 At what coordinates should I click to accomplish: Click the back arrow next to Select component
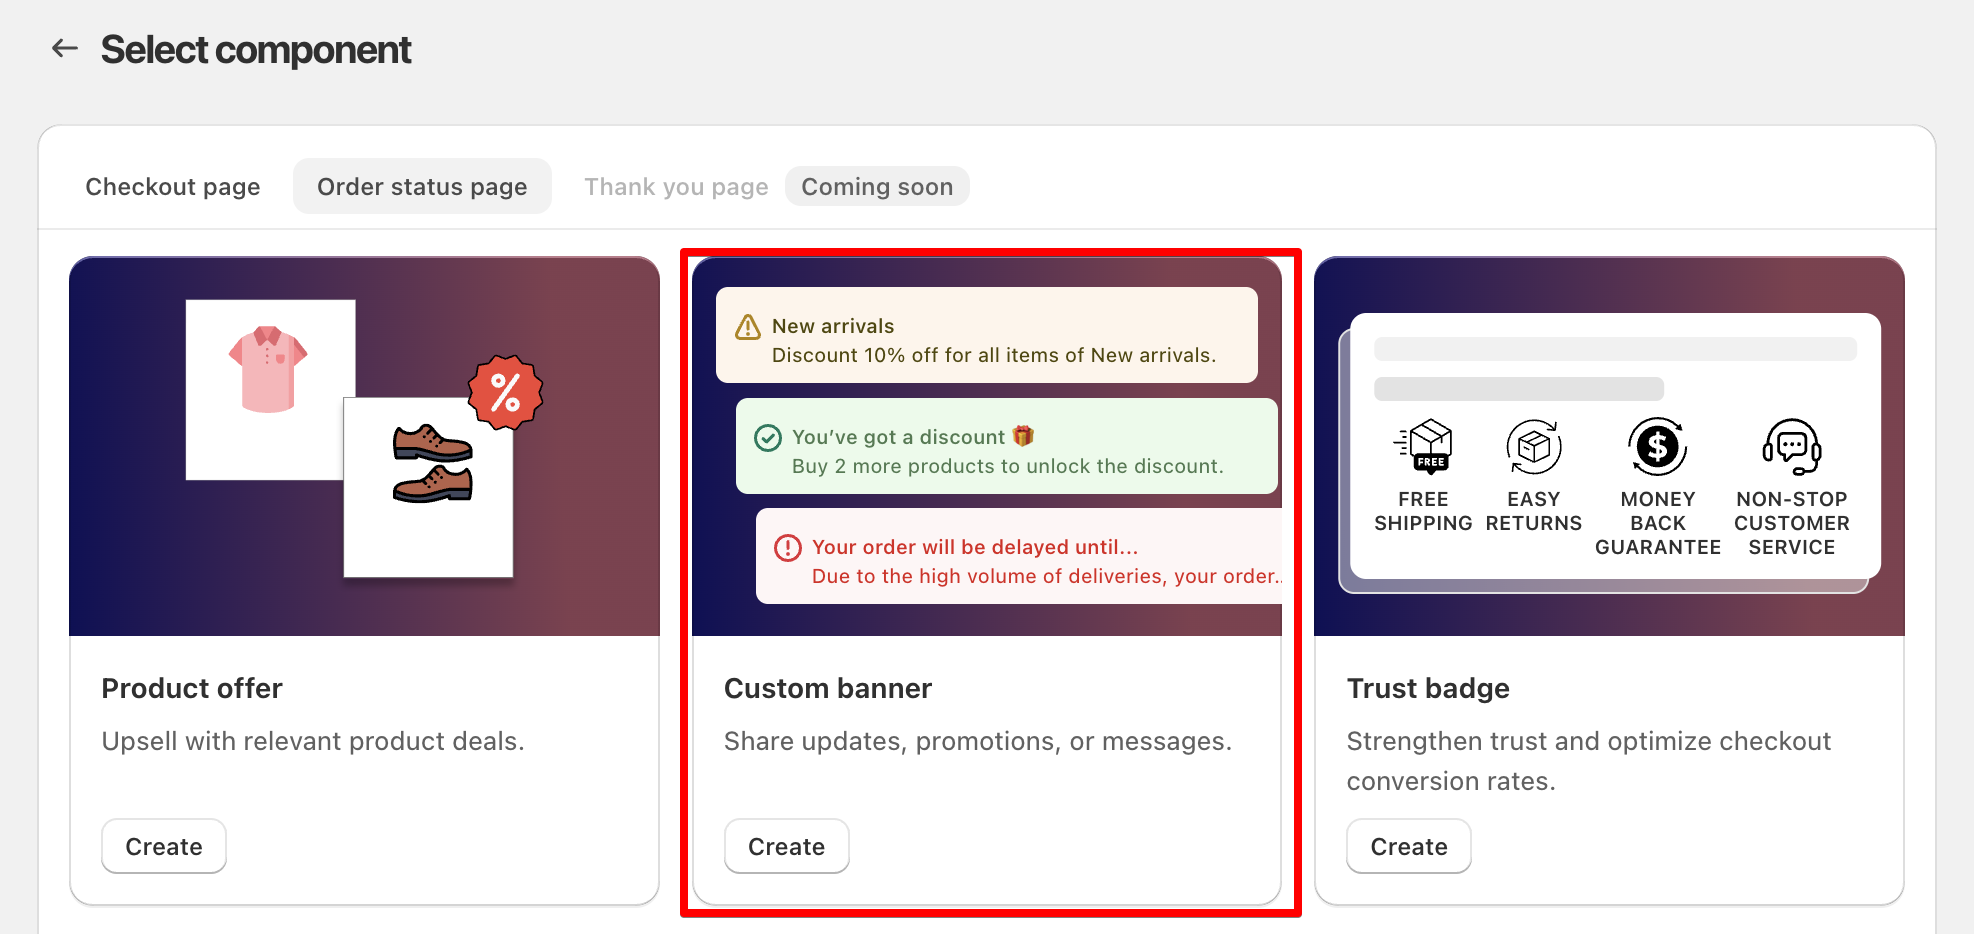point(64,48)
